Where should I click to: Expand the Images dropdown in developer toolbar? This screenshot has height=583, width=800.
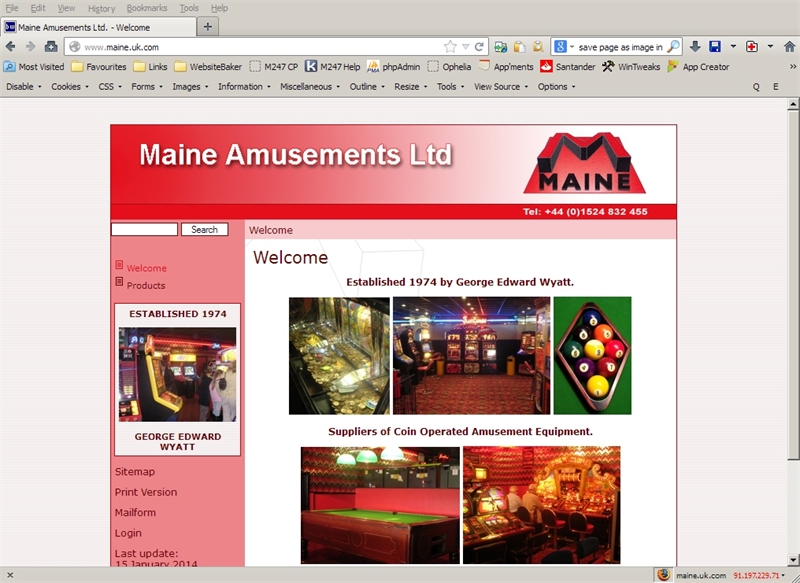190,87
